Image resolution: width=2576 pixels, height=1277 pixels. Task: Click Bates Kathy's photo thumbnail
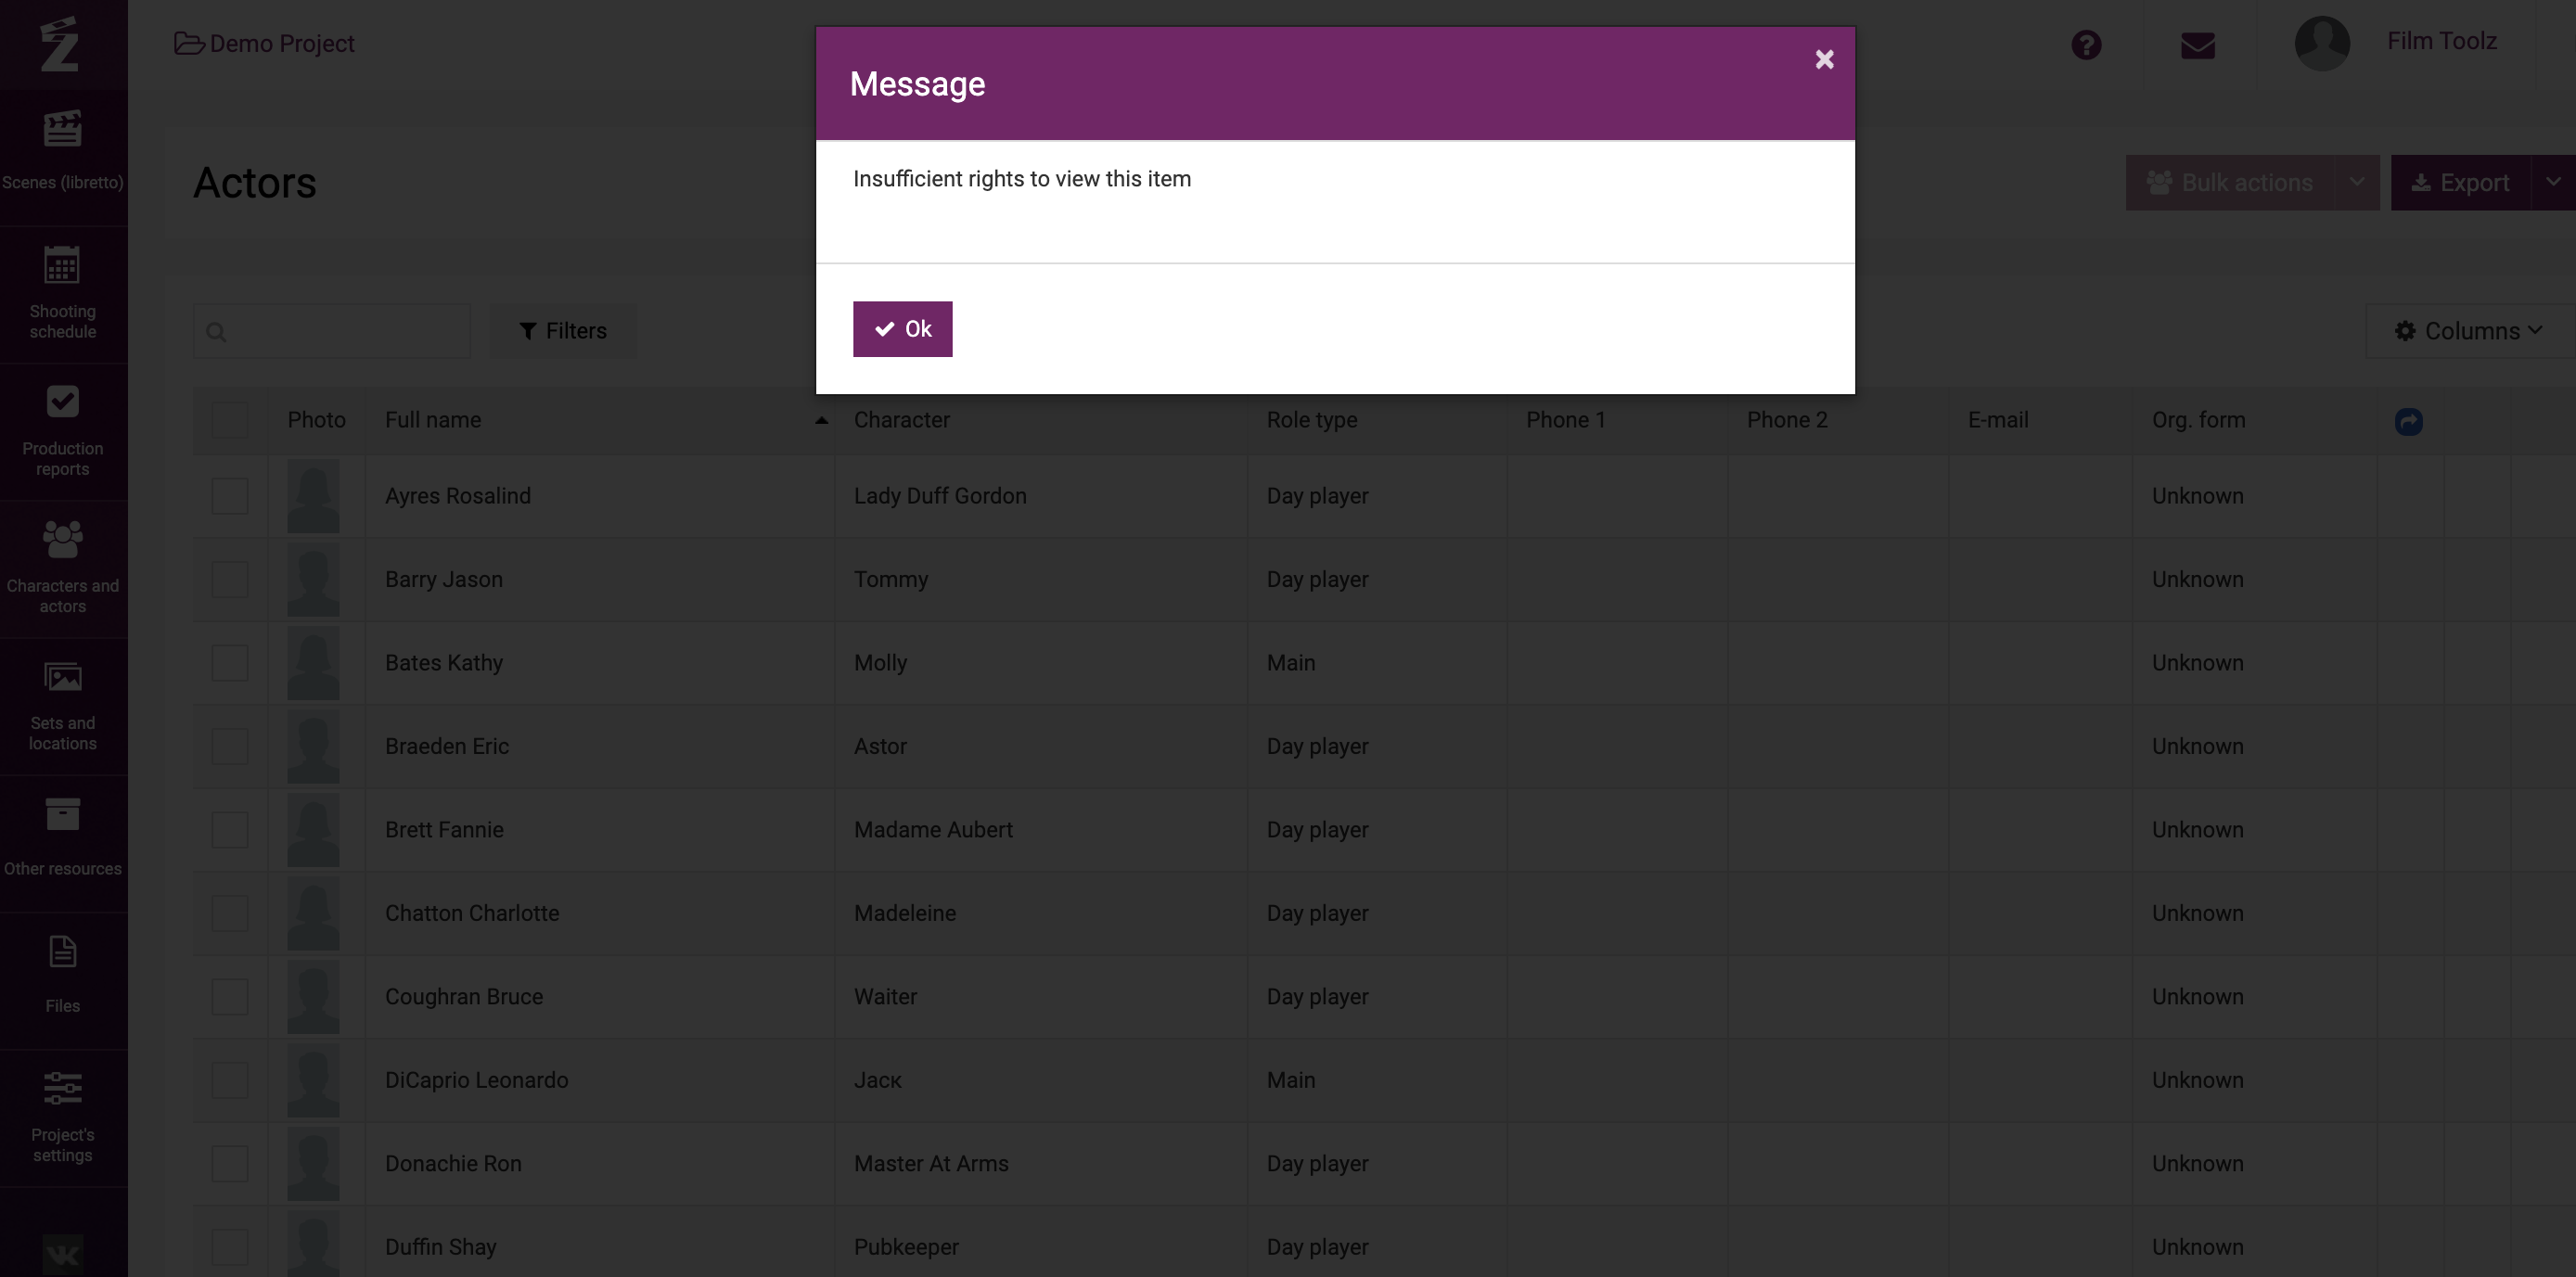pos(313,663)
